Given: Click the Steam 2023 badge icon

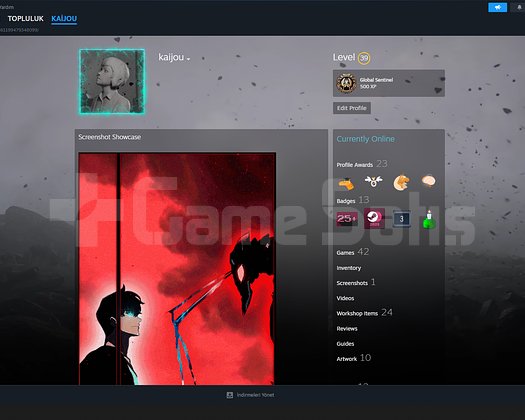Looking at the screenshot, I should pyautogui.click(x=374, y=218).
